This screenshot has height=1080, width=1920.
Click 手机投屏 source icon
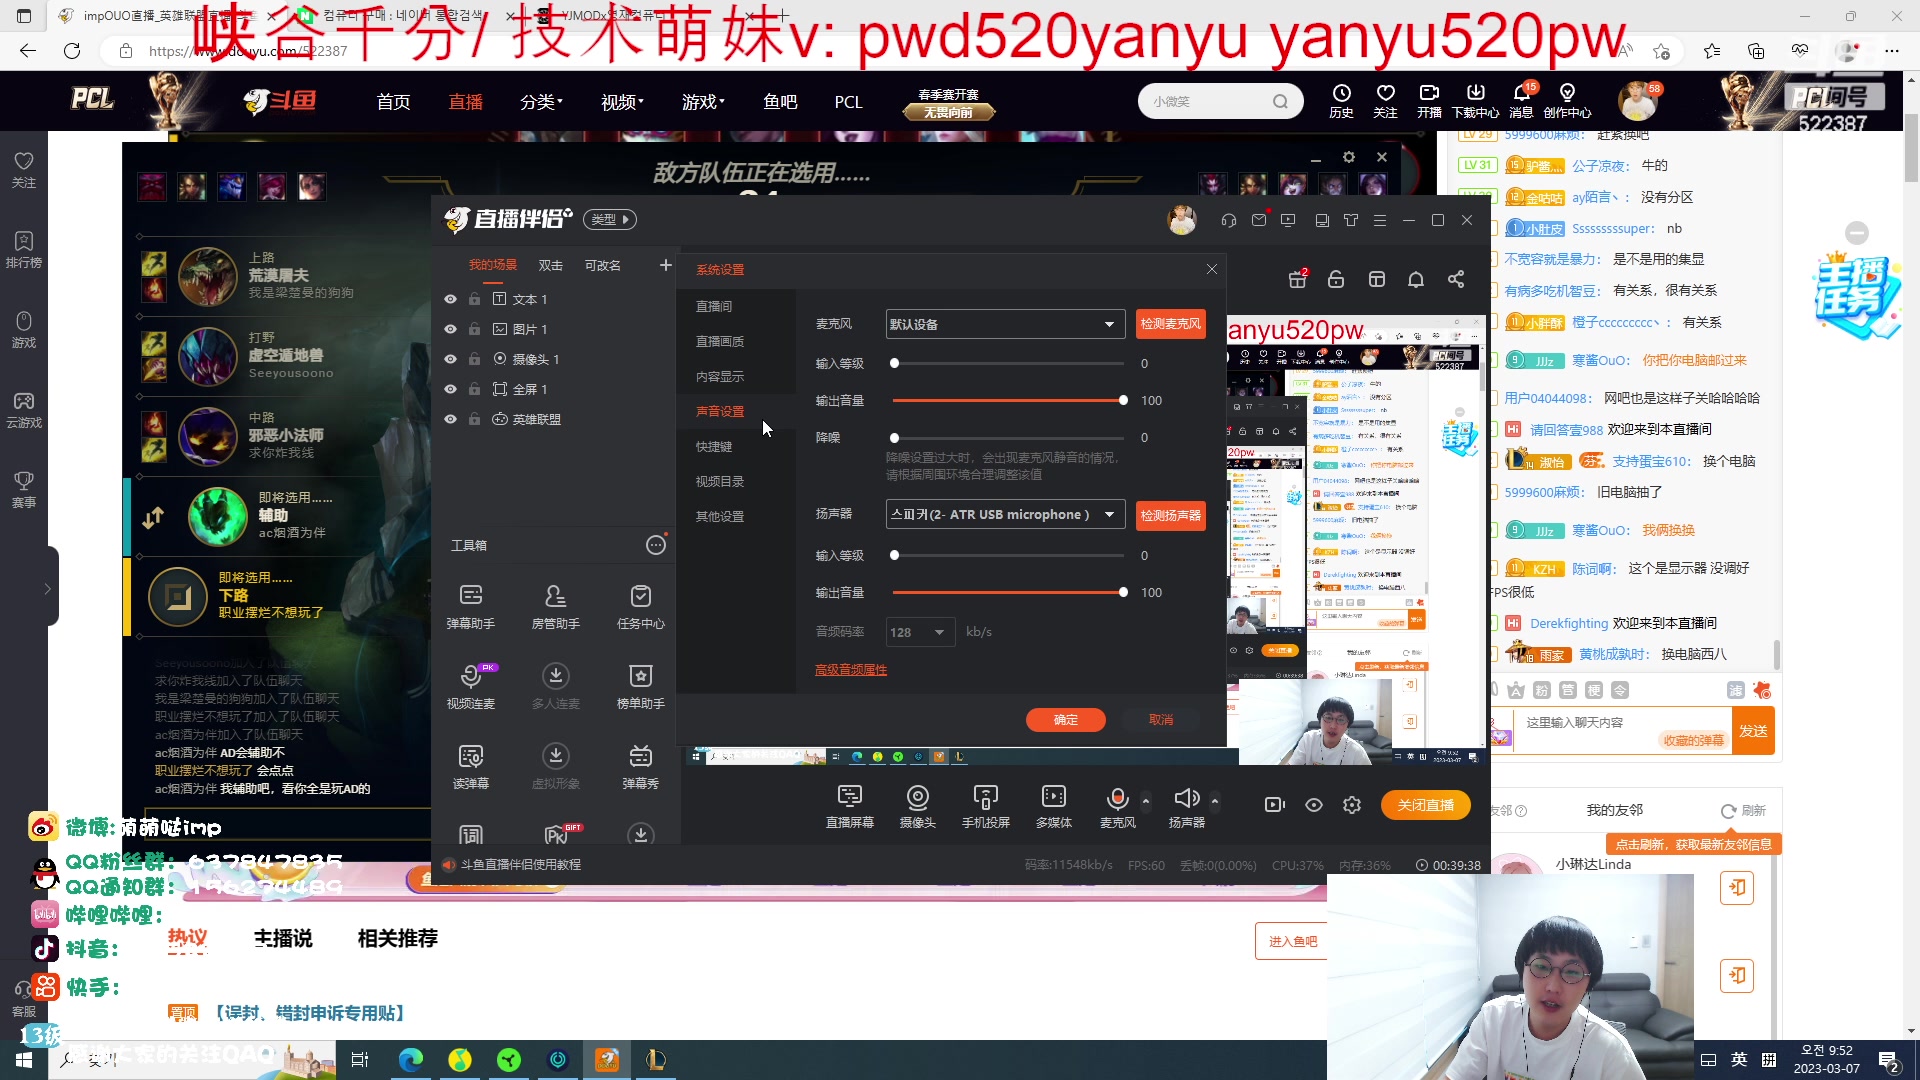(x=985, y=806)
